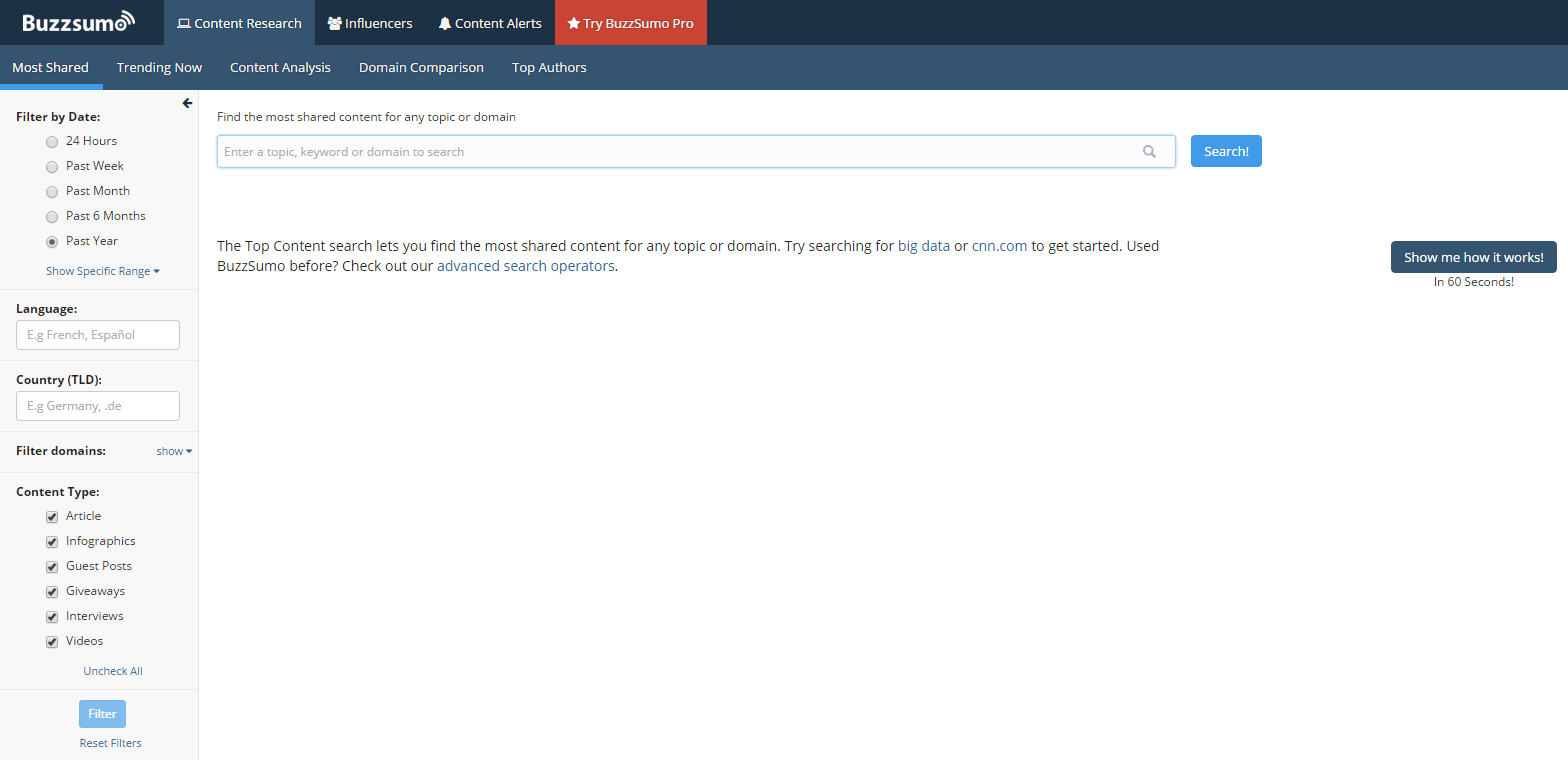
Task: Select the 24 Hours date filter
Action: (x=52, y=142)
